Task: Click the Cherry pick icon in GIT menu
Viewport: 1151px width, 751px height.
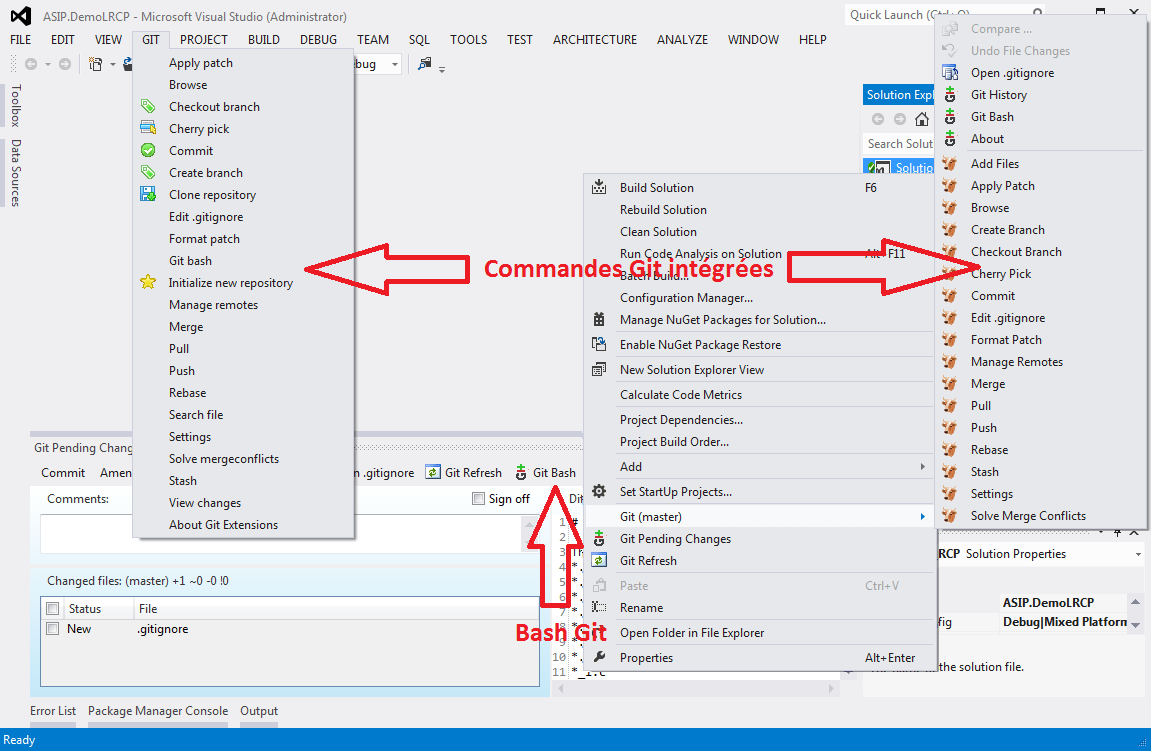Action: point(148,129)
